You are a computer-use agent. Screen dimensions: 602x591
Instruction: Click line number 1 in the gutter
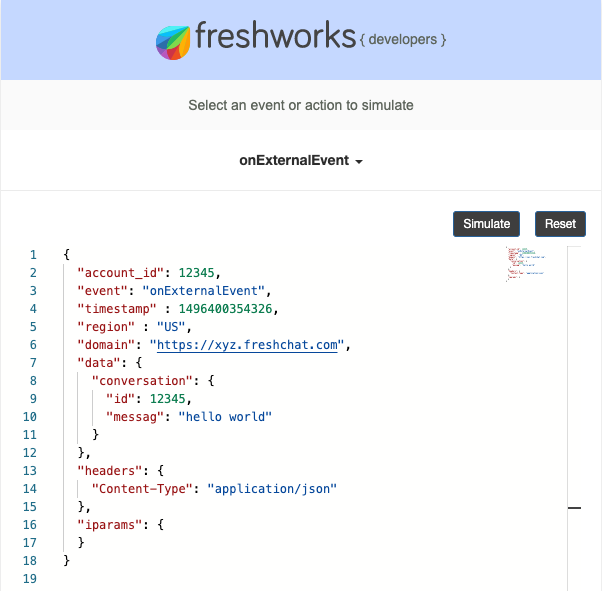pos(33,255)
